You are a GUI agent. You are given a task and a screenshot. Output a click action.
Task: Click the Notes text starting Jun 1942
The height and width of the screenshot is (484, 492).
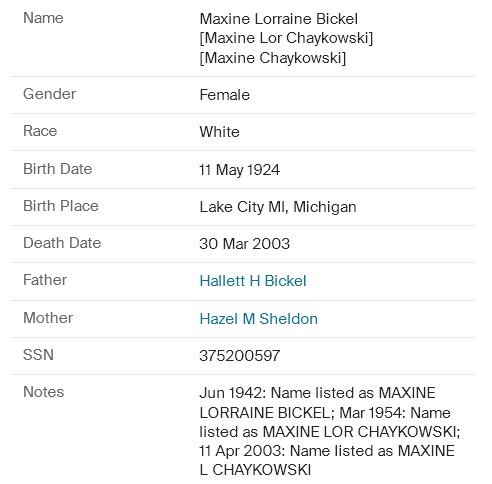pos(329,431)
